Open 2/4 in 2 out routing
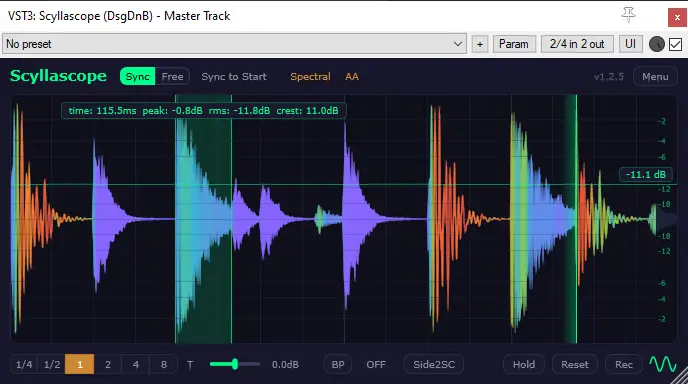 577,44
